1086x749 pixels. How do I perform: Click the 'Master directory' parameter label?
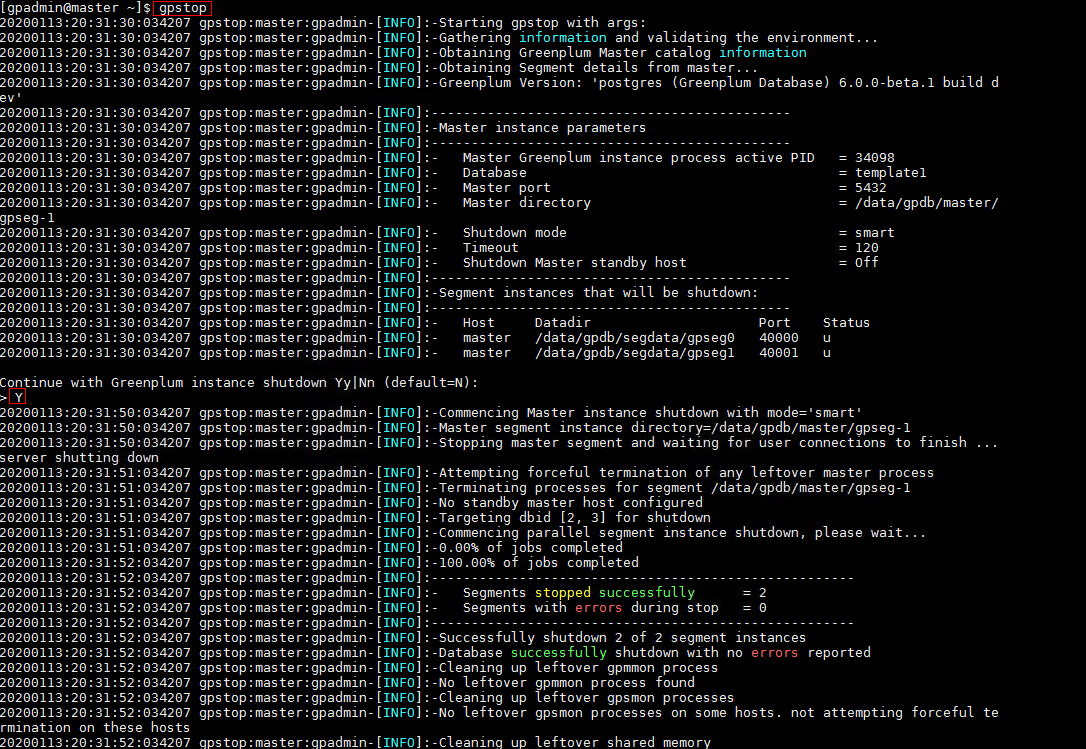coord(526,203)
